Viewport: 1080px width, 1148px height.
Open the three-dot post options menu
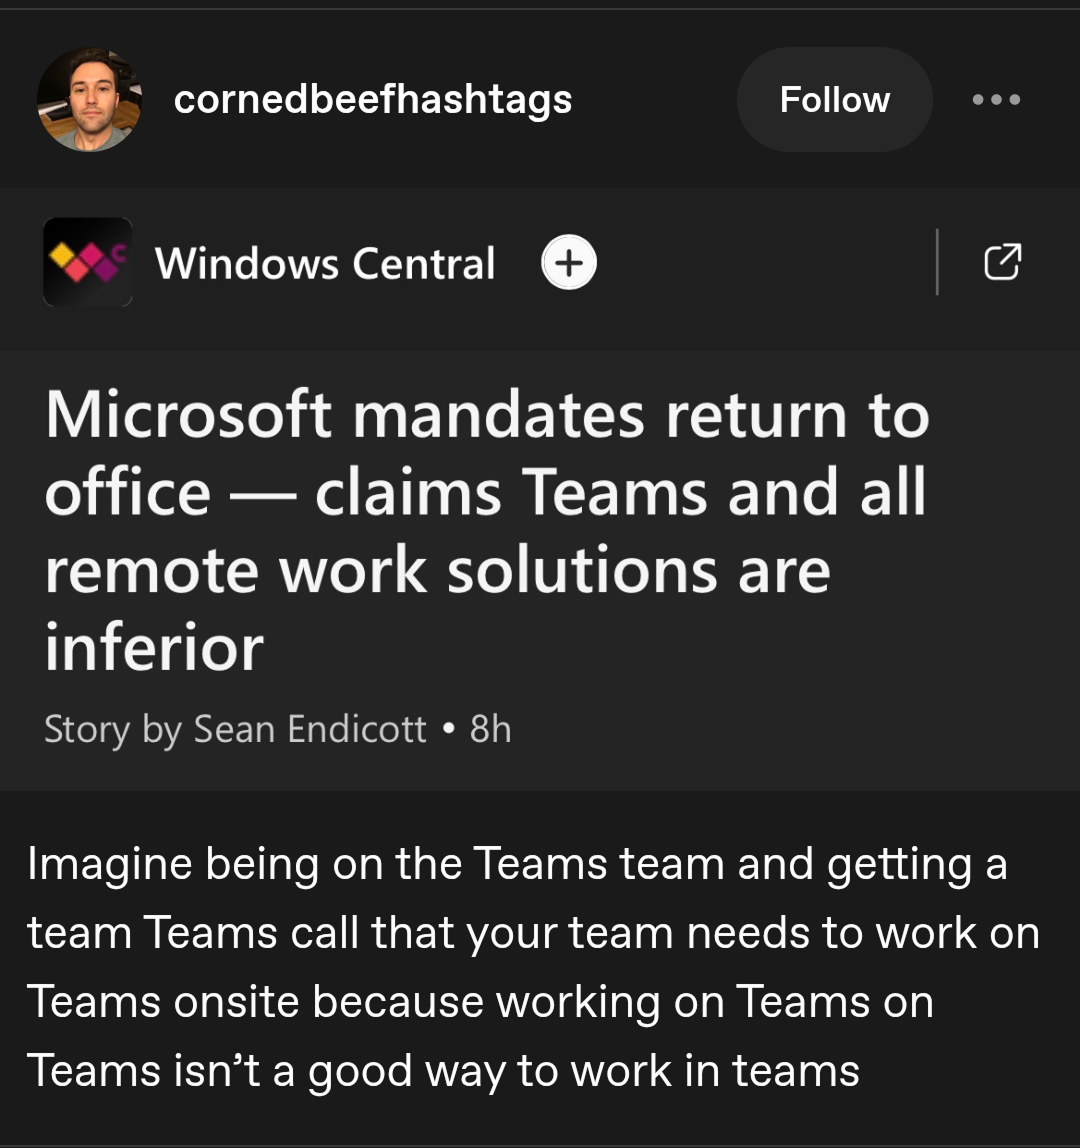coord(996,99)
